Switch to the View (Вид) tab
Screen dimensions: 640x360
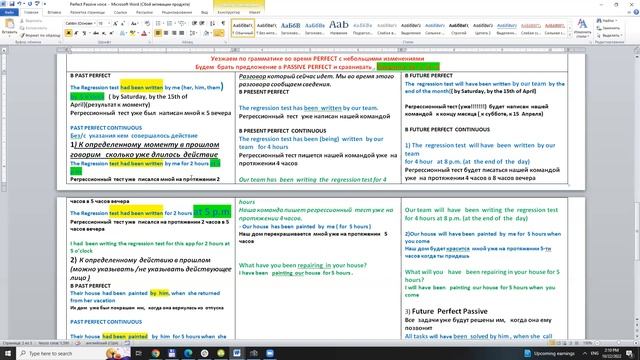click(x=204, y=12)
